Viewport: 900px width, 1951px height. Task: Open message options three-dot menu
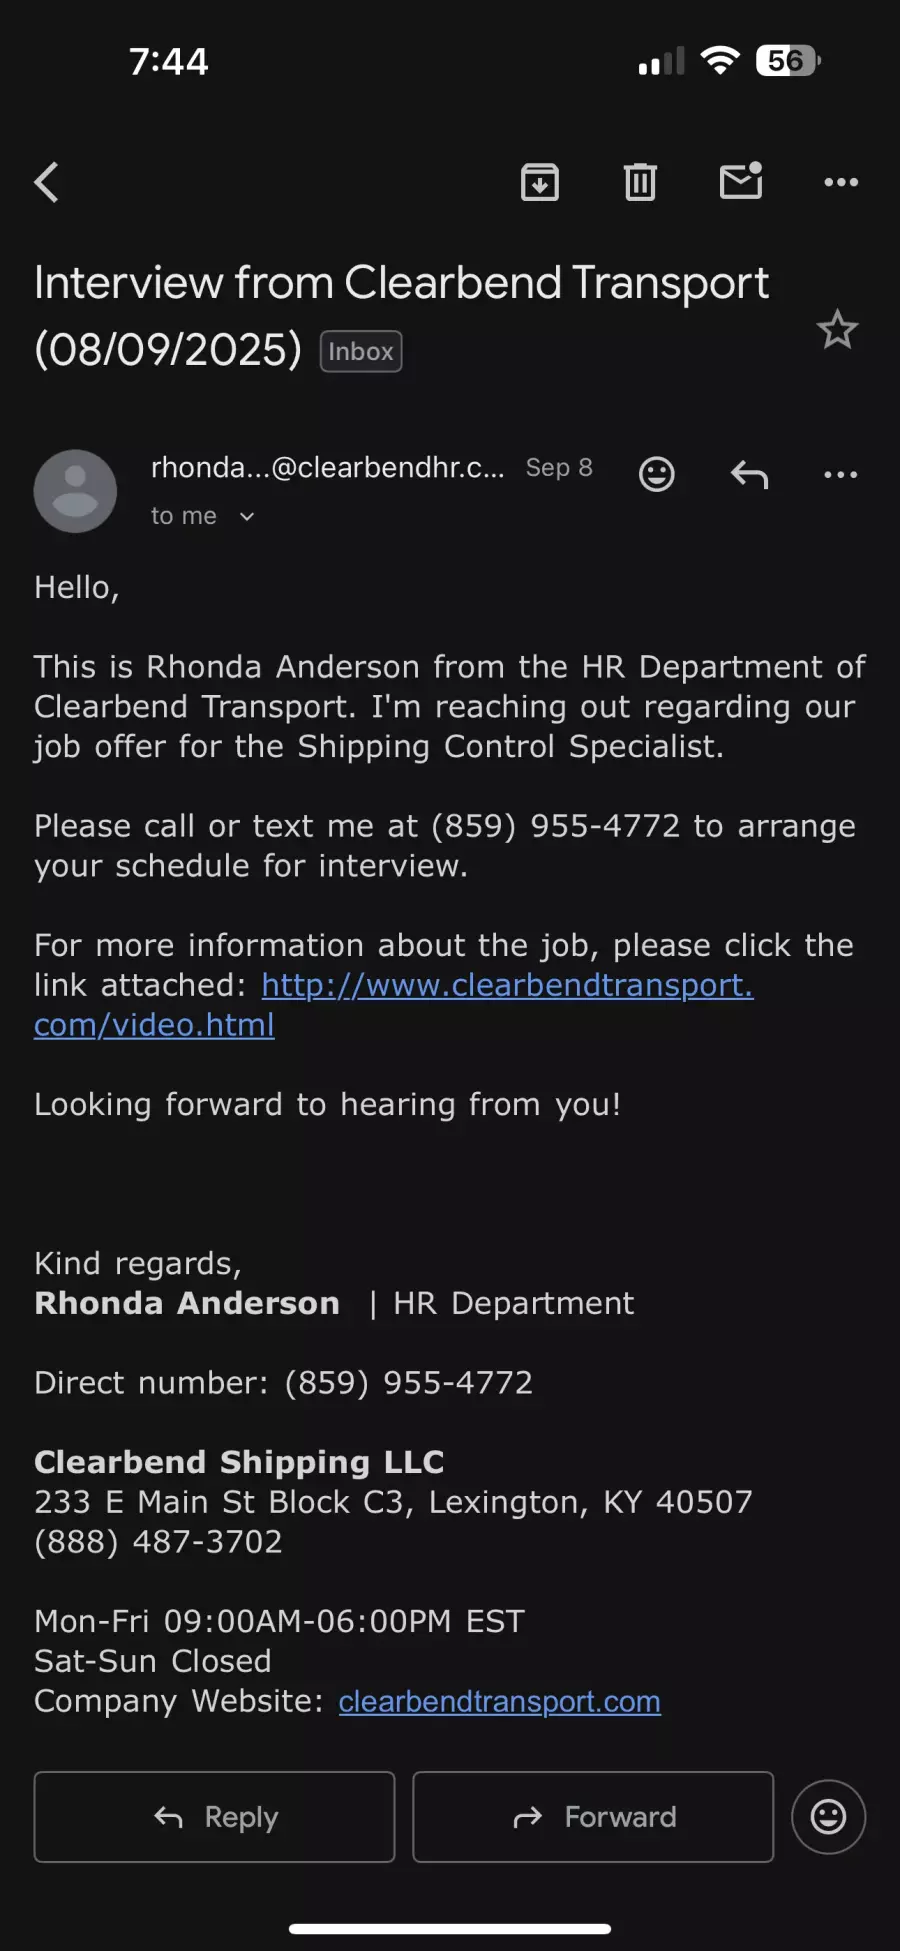[840, 474]
